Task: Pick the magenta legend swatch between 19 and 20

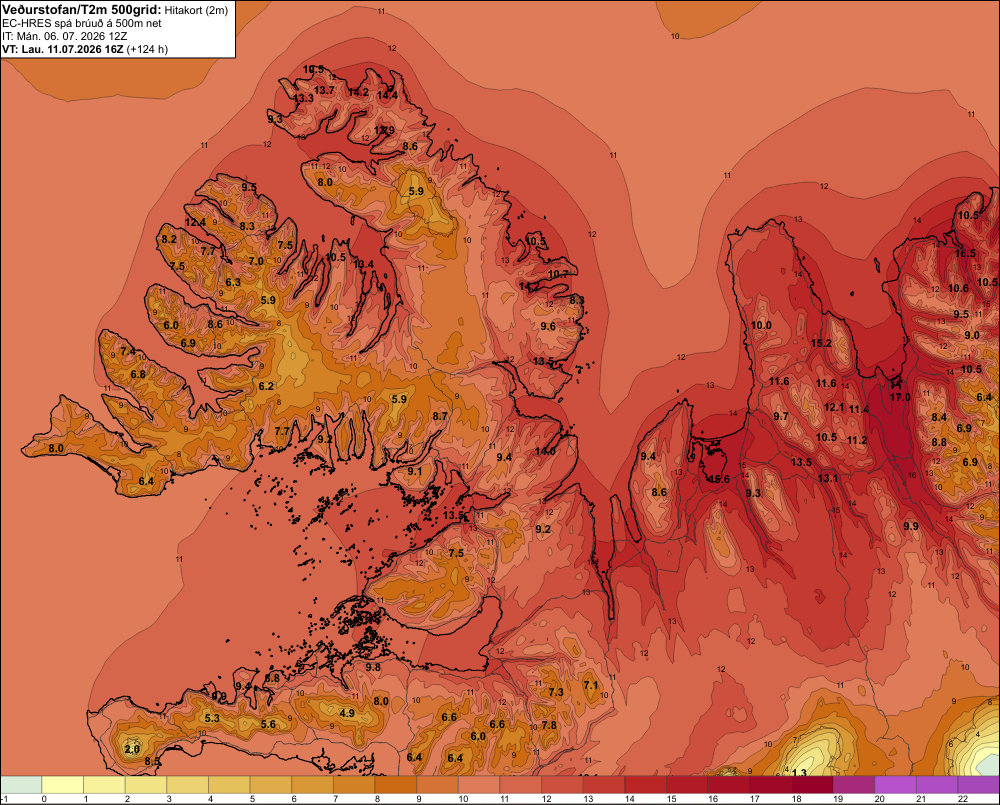Action: click(854, 784)
